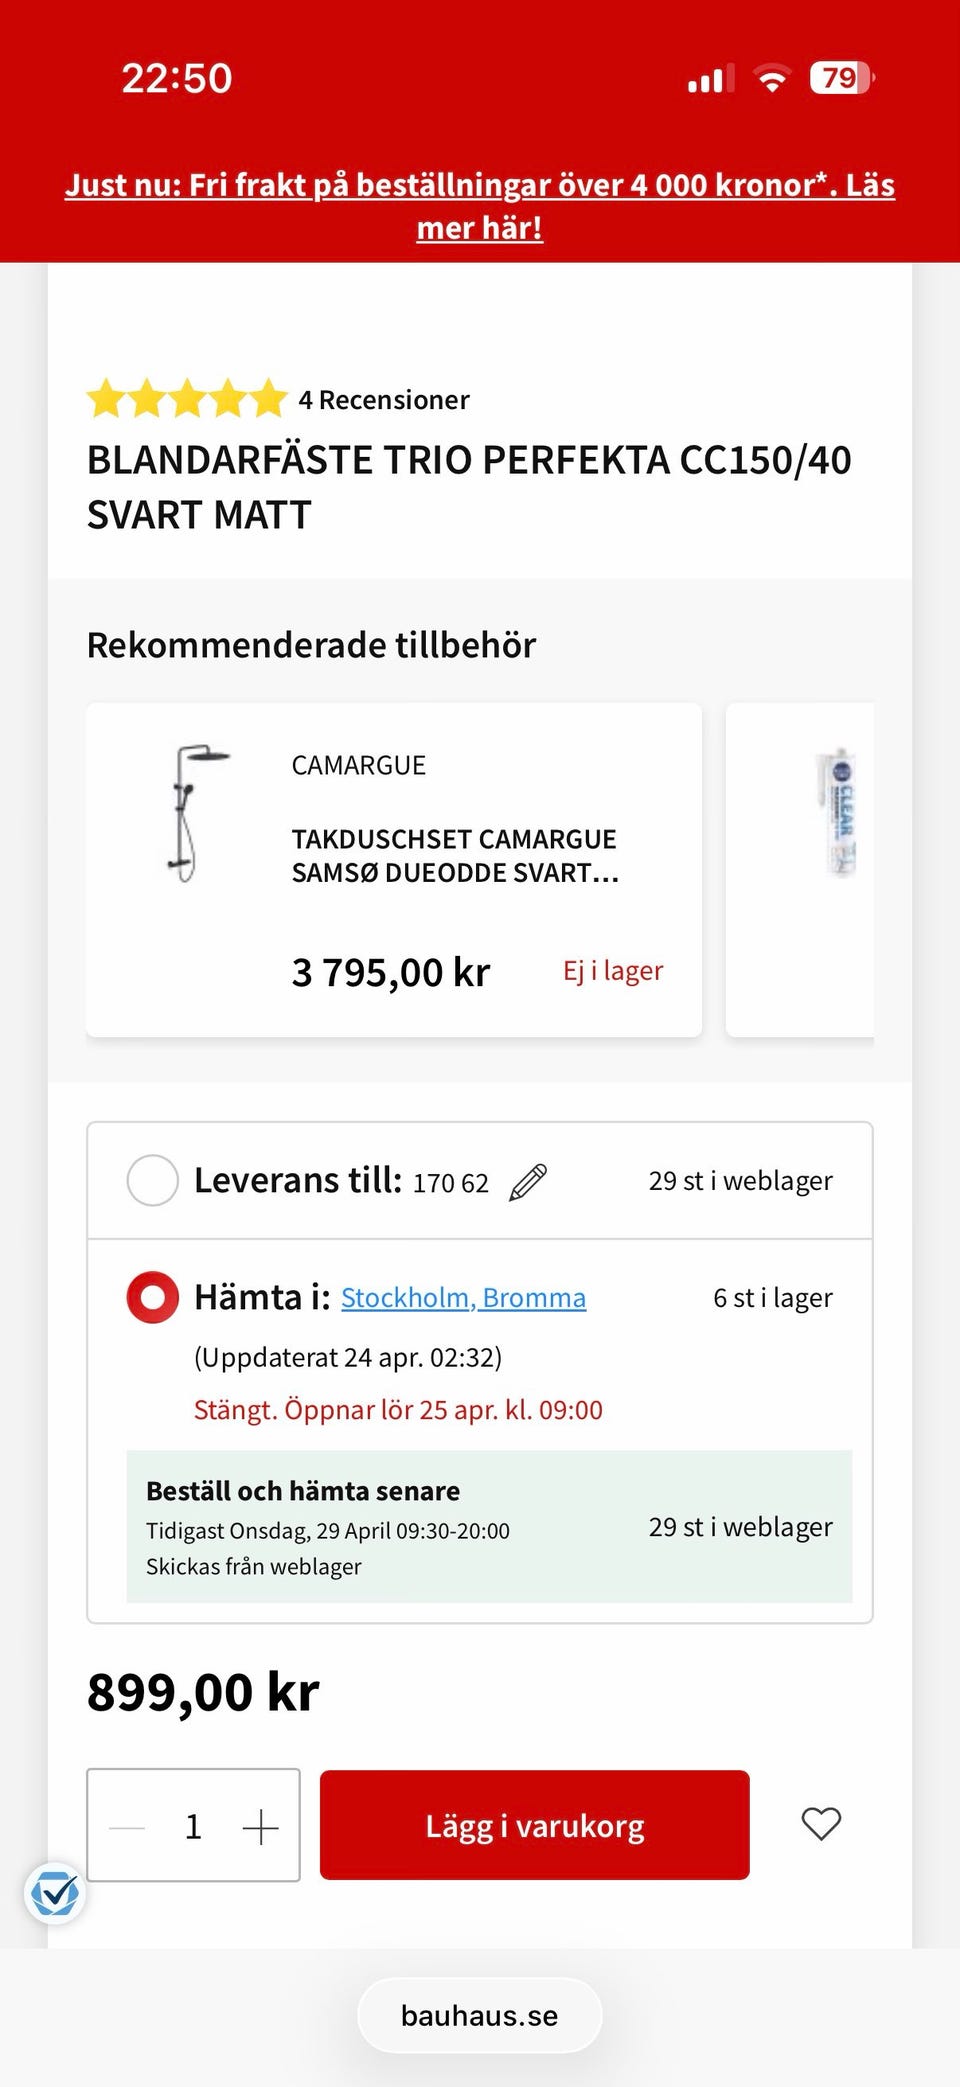960x2087 pixels.
Task: Select the "Leverans till" radio button
Action: point(153,1181)
